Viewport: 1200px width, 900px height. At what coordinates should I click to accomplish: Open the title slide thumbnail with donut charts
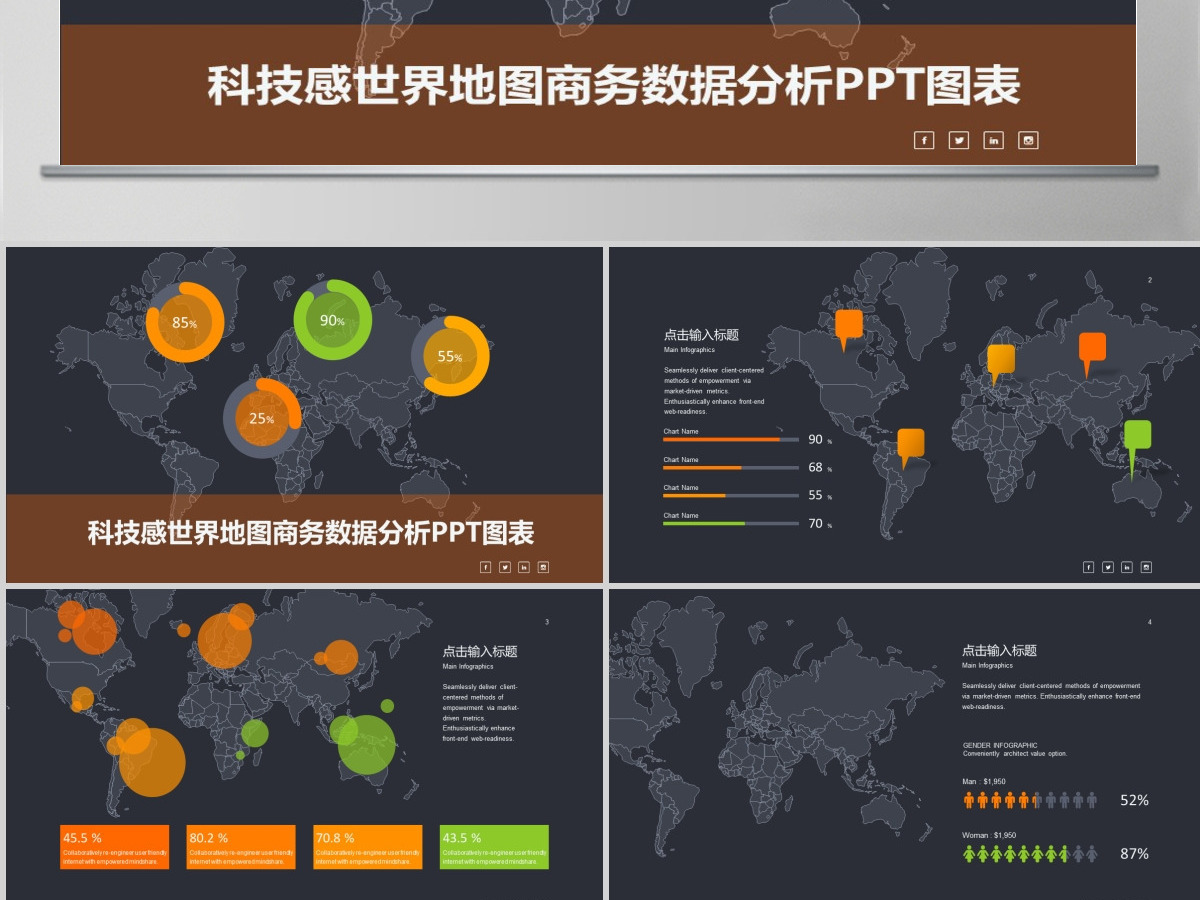coord(305,415)
